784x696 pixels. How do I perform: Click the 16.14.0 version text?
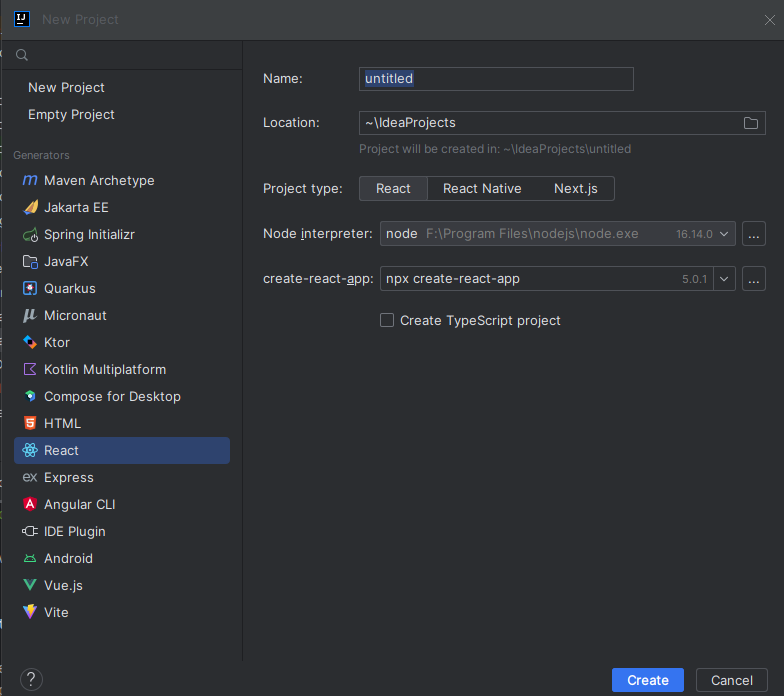click(694, 234)
